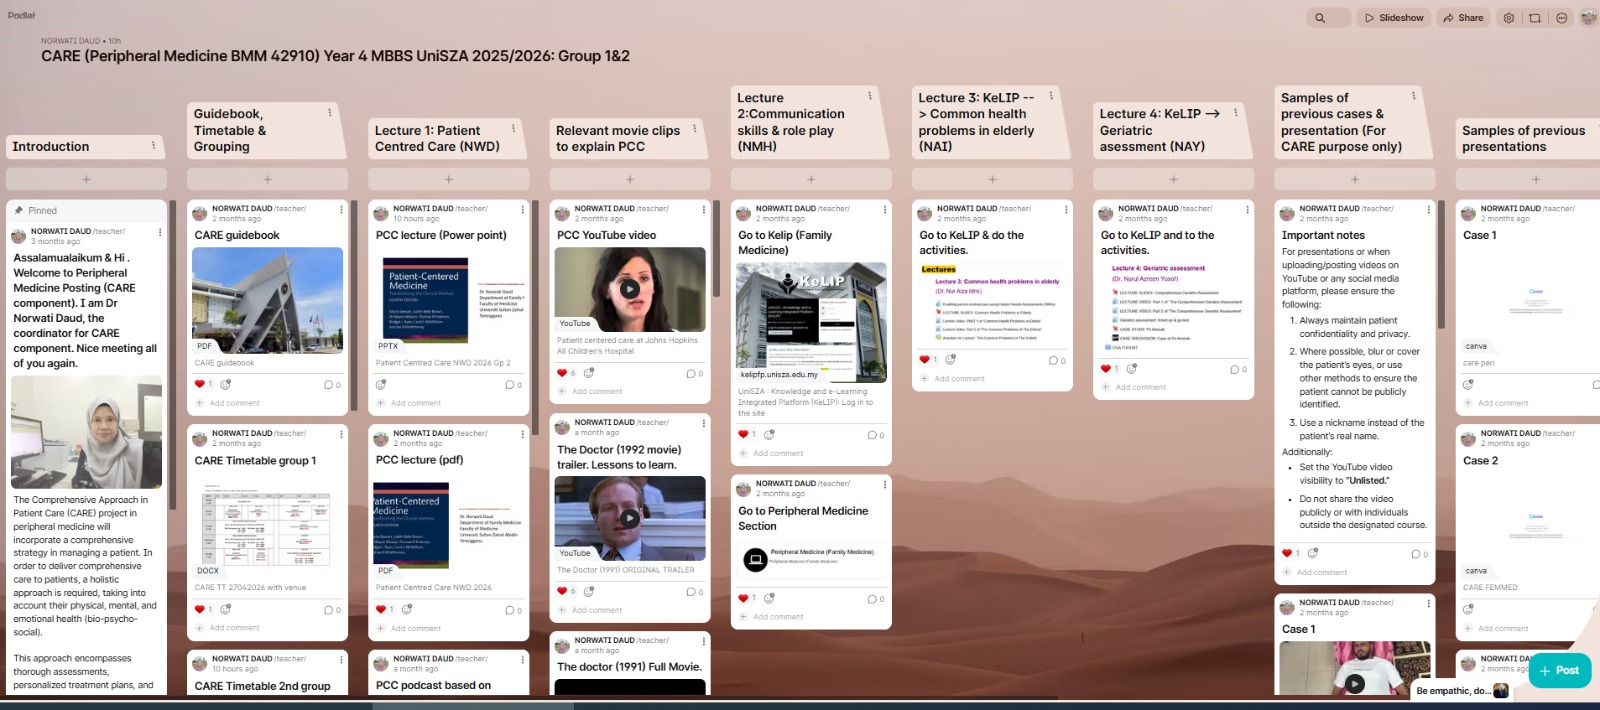This screenshot has height=710, width=1600.
Task: Click the Padlet logo
Action: pos(22,15)
